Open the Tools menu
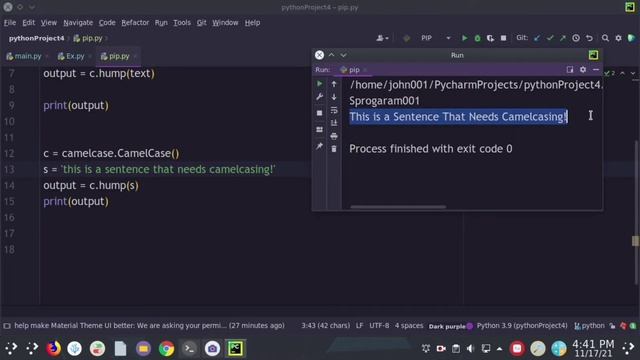The width and height of the screenshot is (640, 360). point(182,23)
